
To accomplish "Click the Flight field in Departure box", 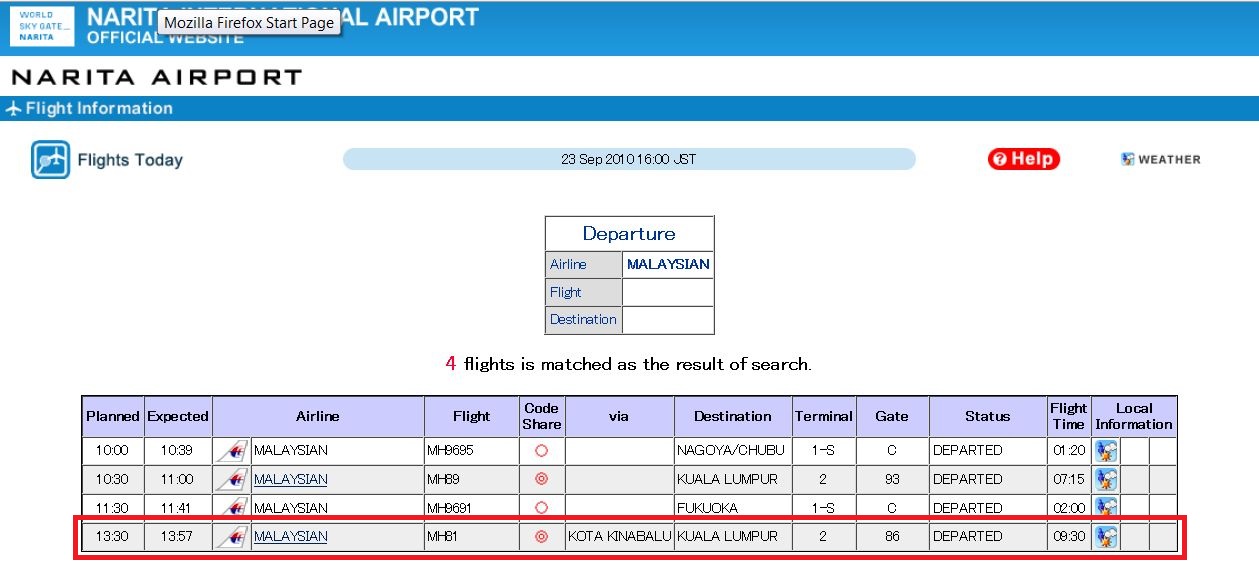I will click(667, 292).
